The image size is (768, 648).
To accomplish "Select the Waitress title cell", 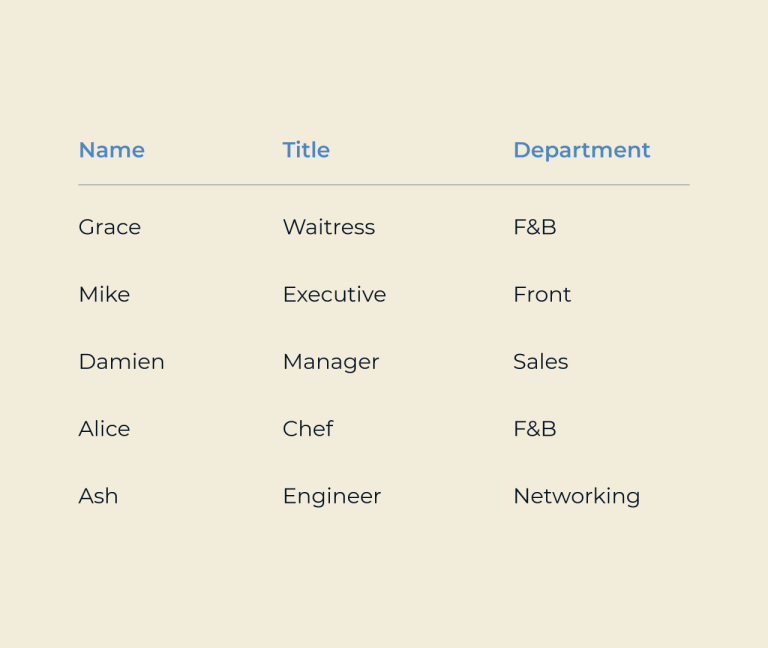I will (x=329, y=227).
